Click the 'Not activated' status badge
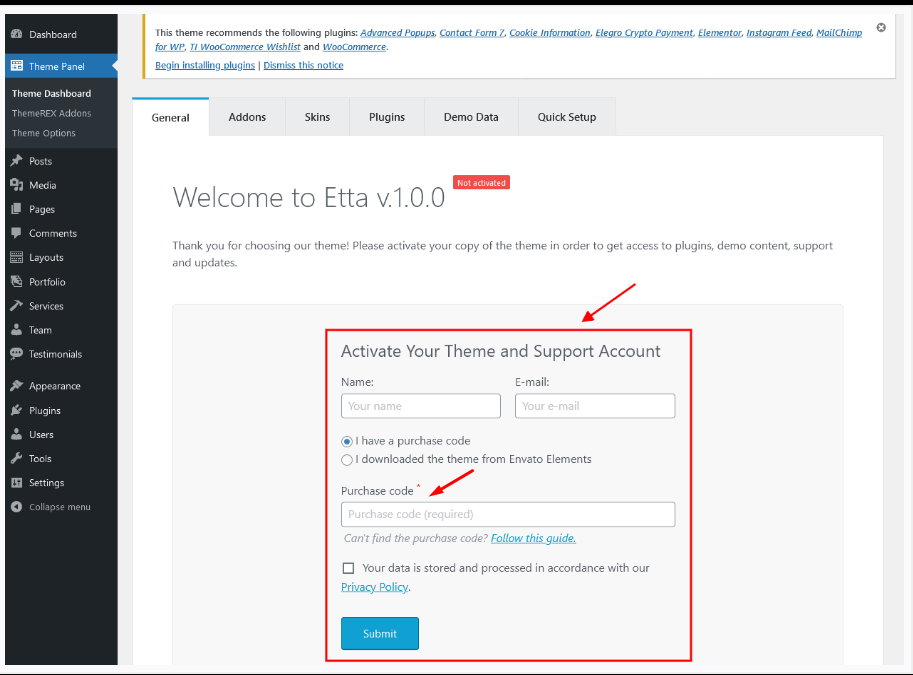913x675 pixels. [x=482, y=182]
